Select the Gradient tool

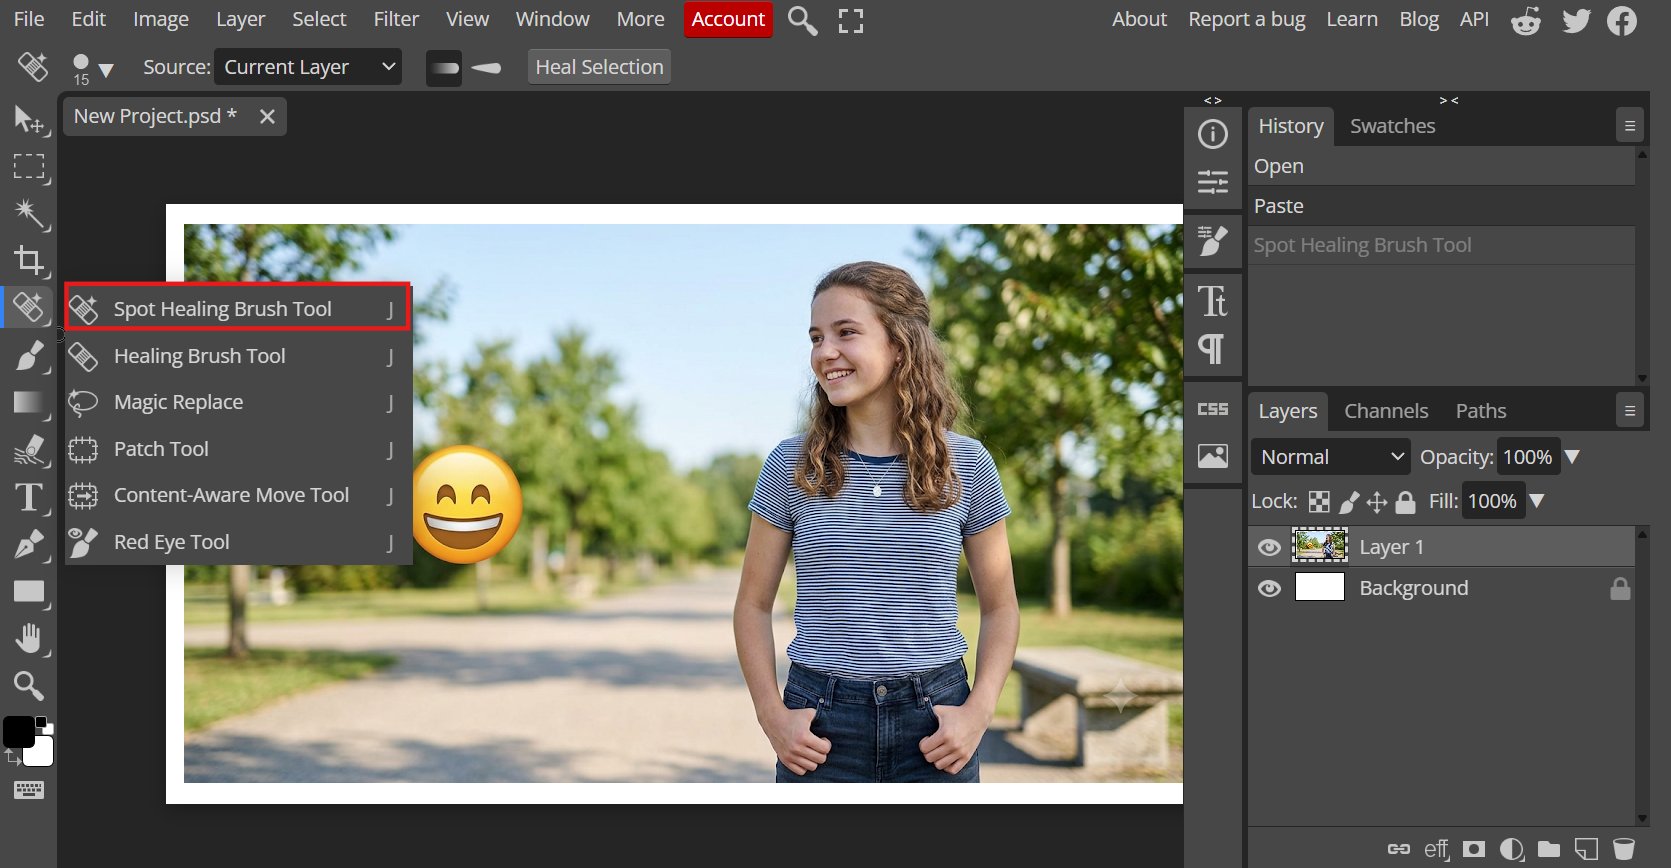pos(28,402)
